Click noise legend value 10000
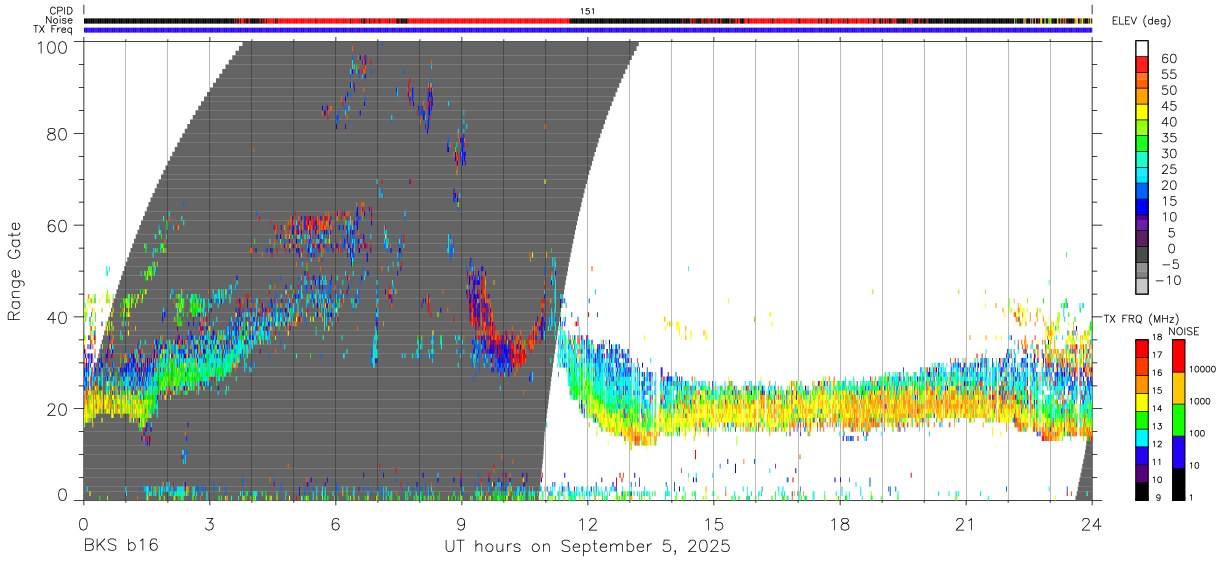1228x567 pixels. 1204,370
